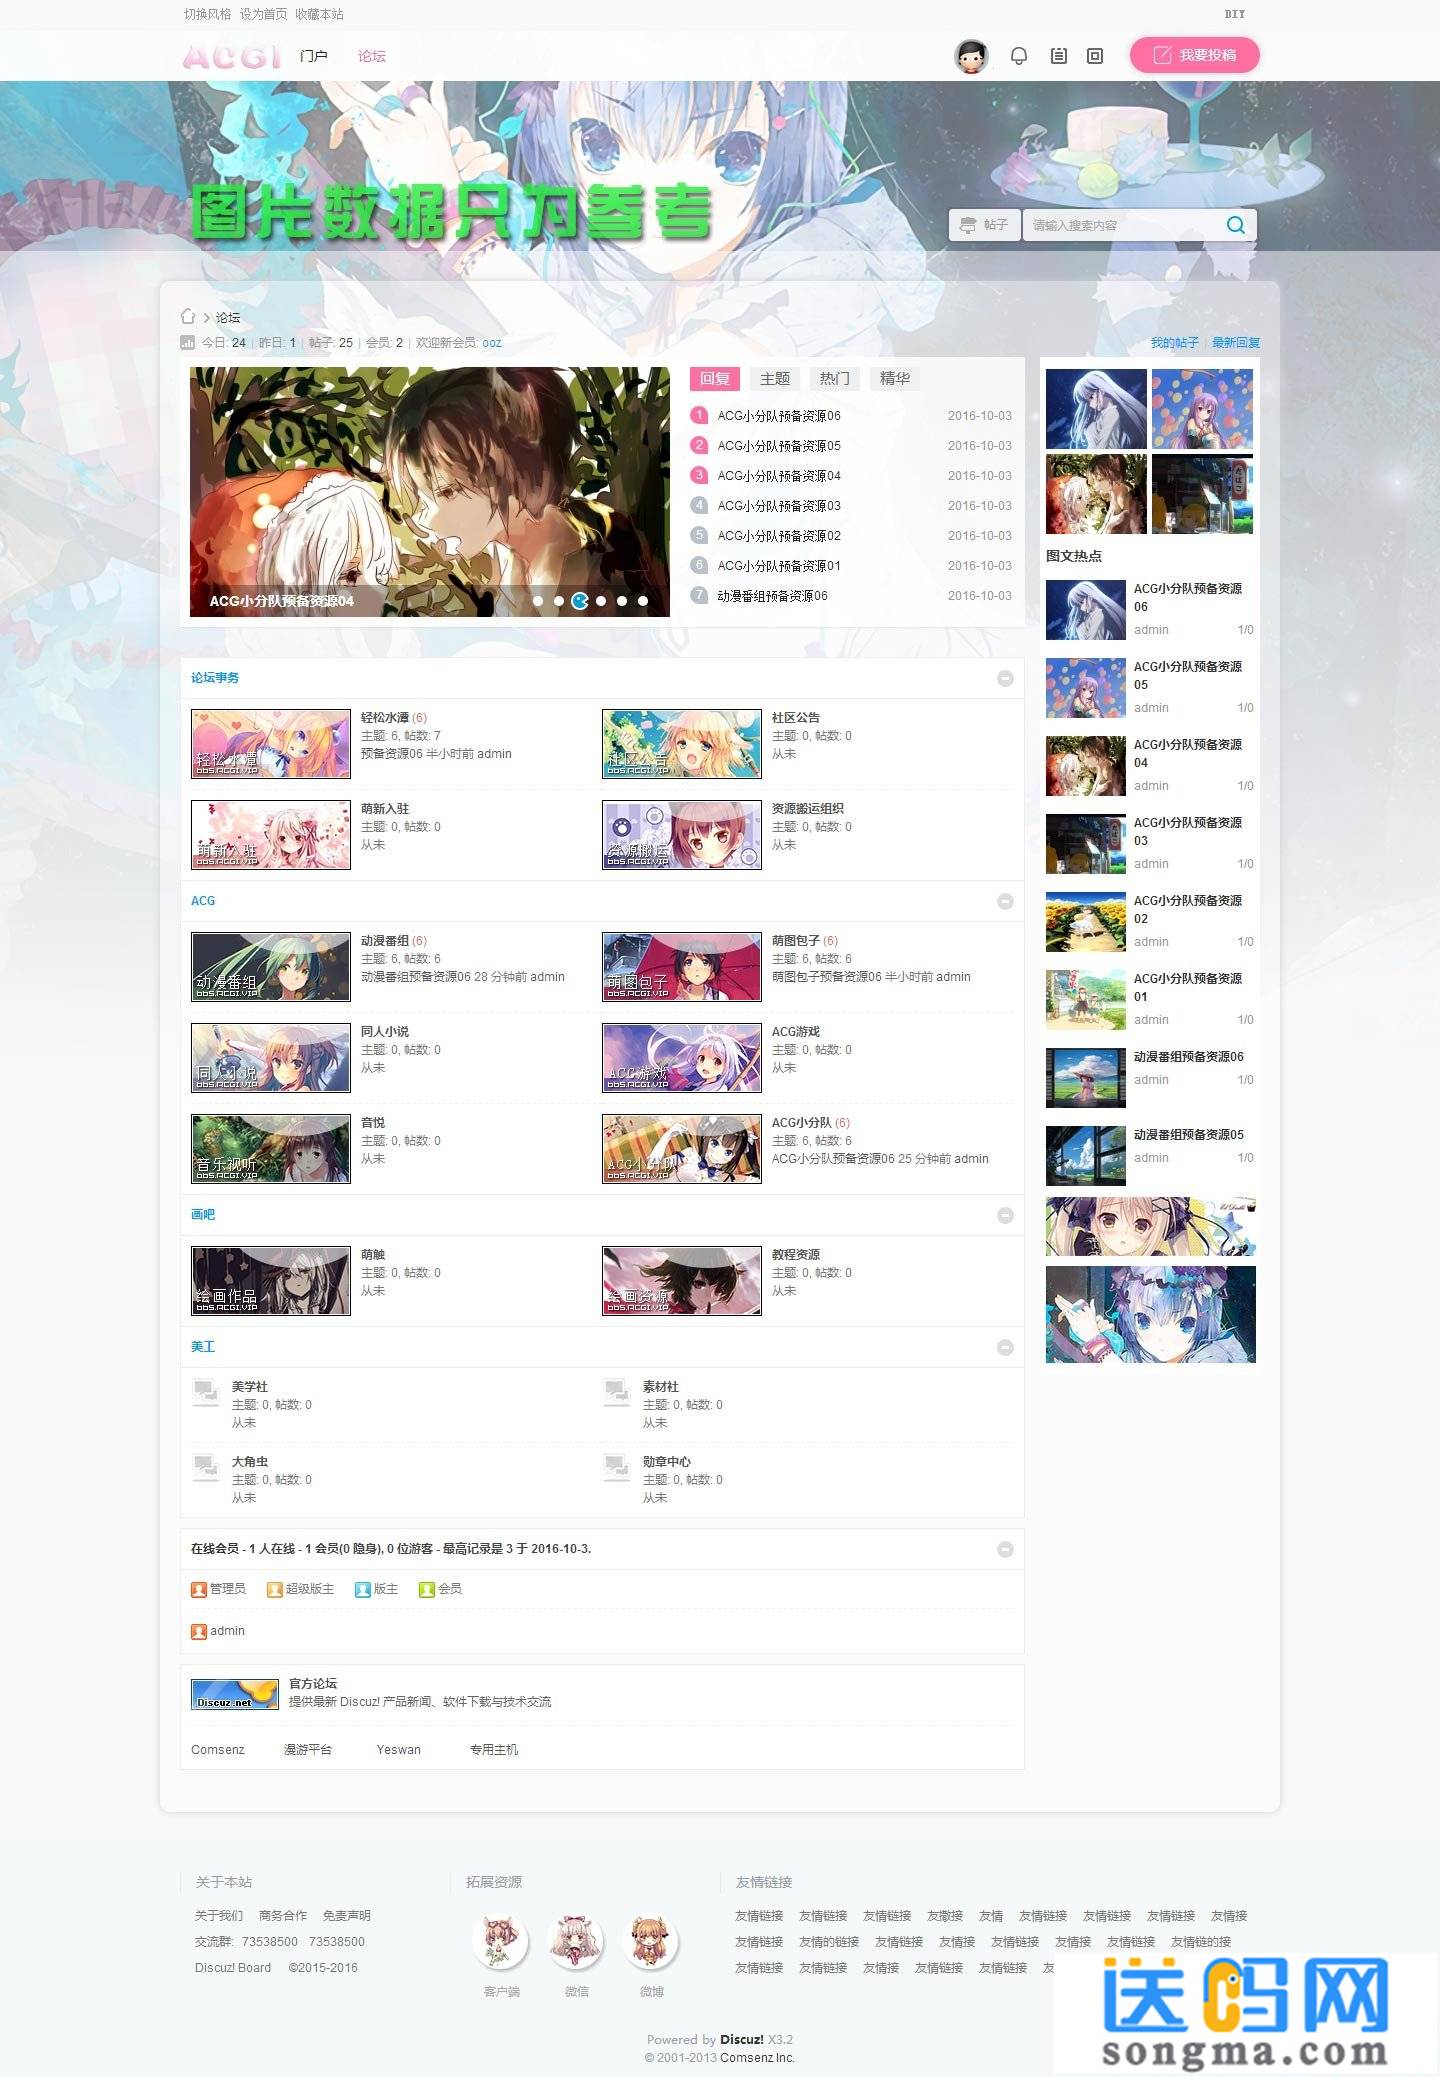Select the 回复 tab

[715, 379]
